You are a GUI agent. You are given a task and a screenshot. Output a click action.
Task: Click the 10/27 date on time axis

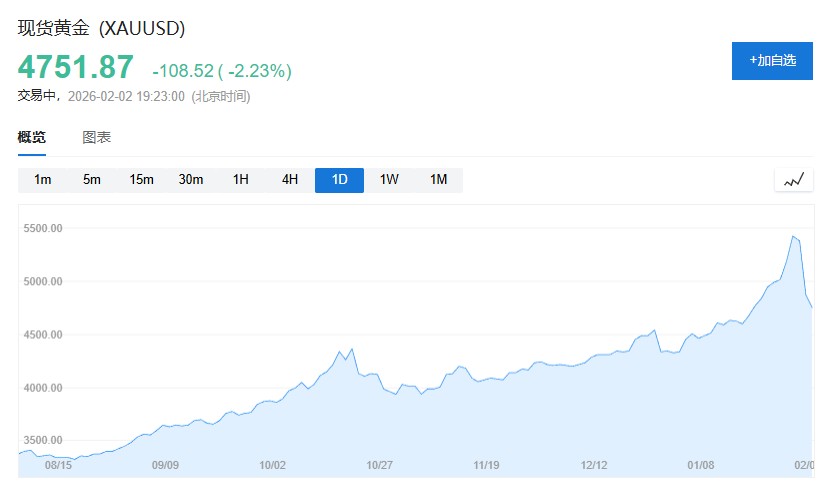[379, 465]
